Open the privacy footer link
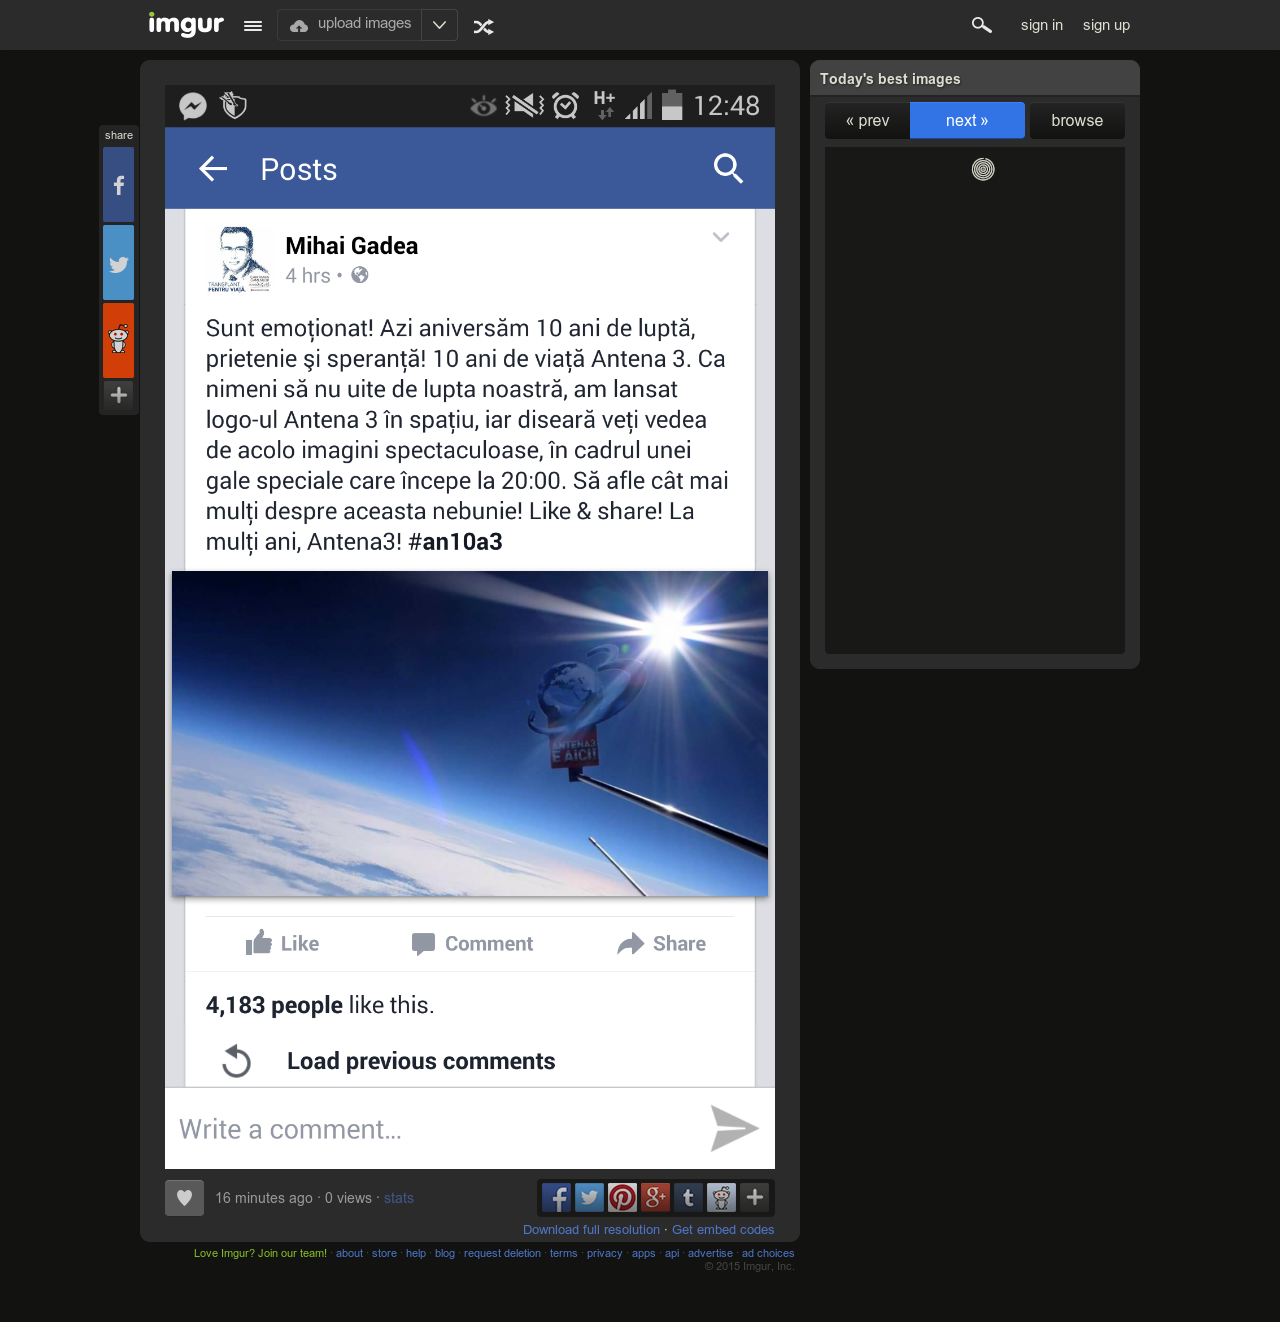 (604, 1253)
